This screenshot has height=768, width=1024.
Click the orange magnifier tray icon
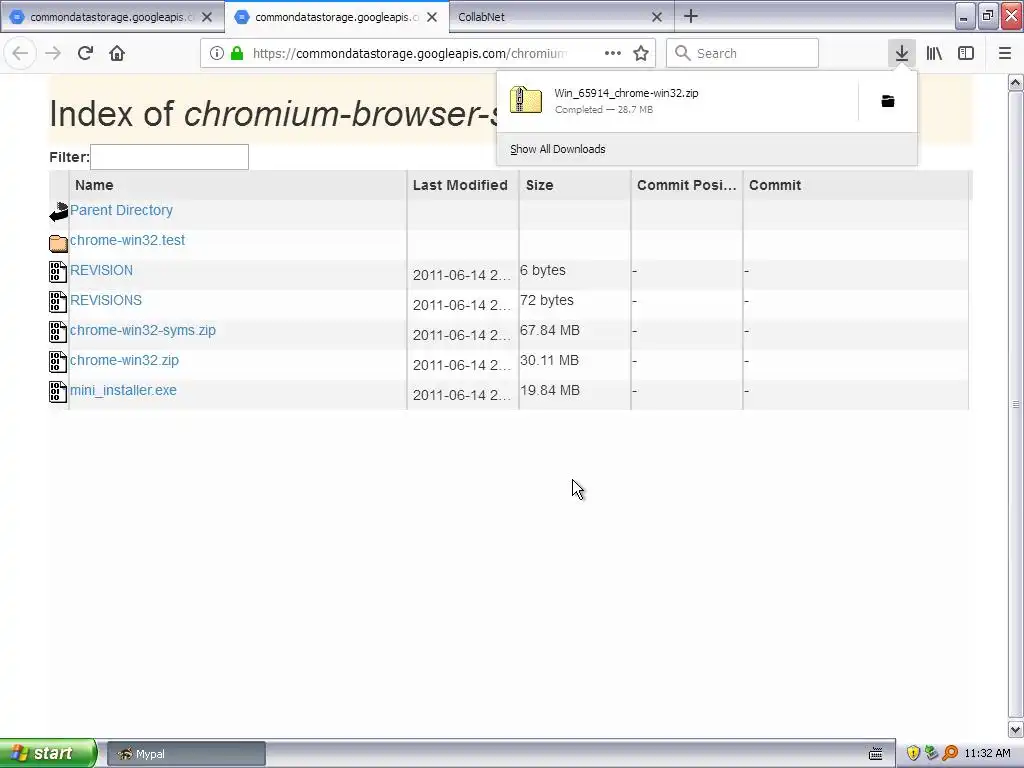point(950,753)
